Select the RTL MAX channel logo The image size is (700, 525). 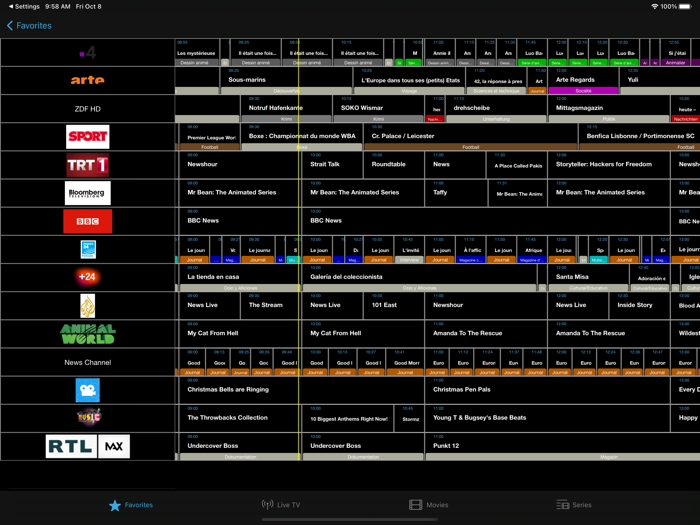pyautogui.click(x=88, y=446)
